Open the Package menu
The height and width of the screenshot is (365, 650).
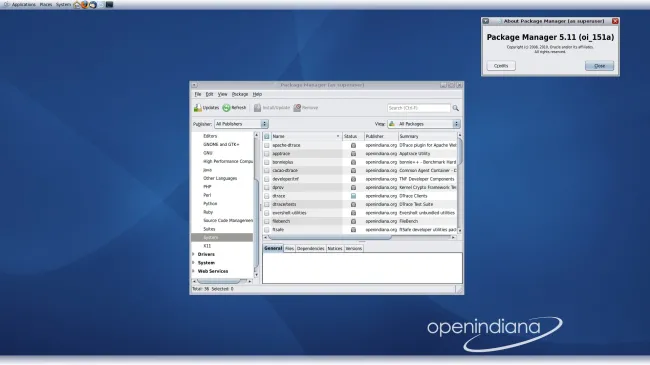pos(240,95)
